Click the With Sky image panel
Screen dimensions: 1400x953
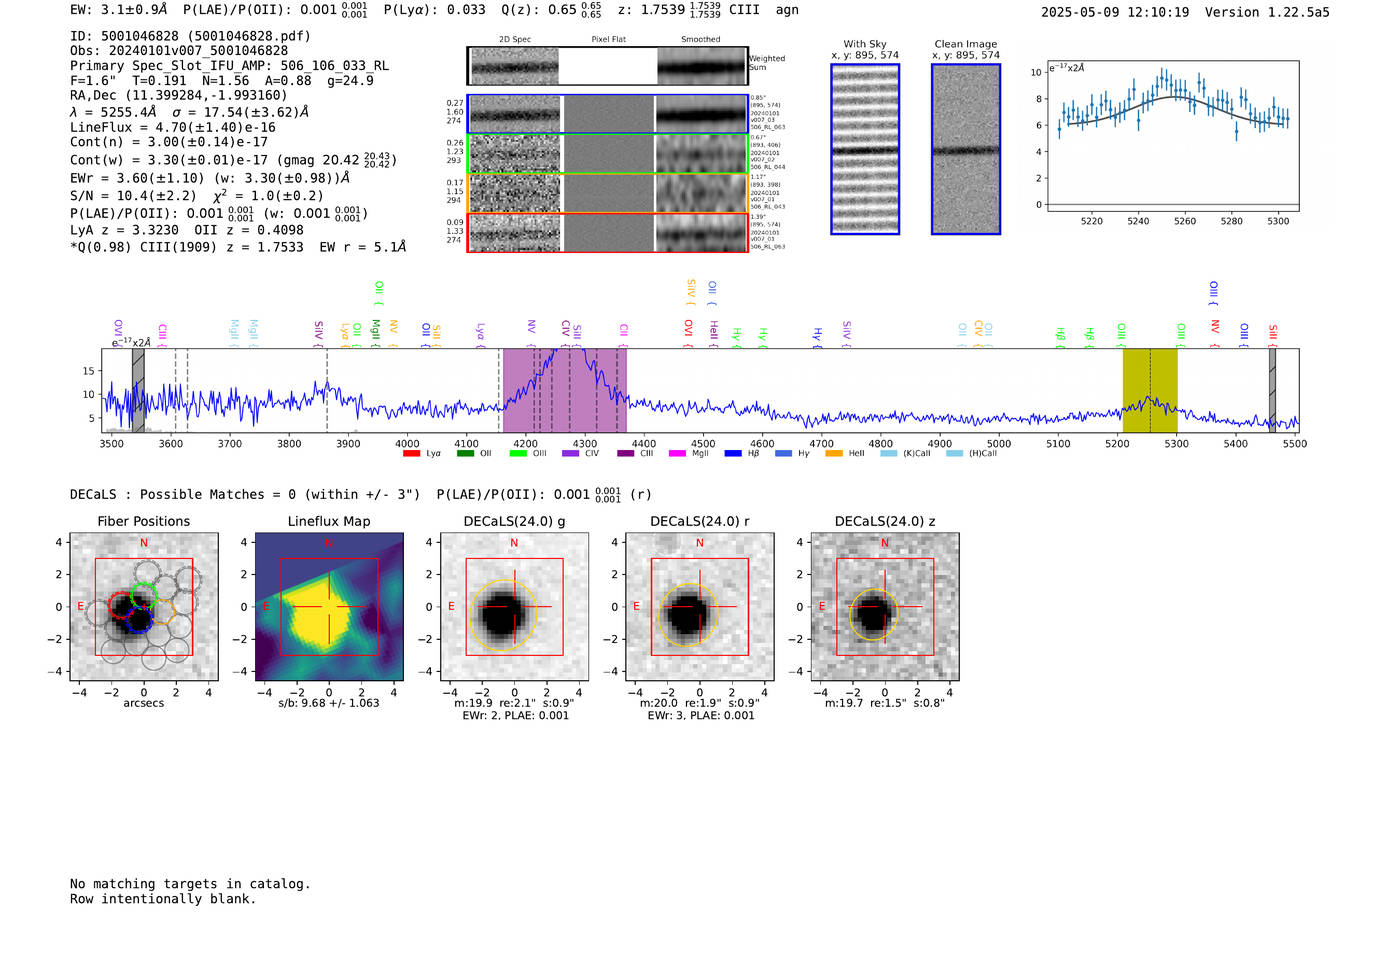(x=865, y=149)
